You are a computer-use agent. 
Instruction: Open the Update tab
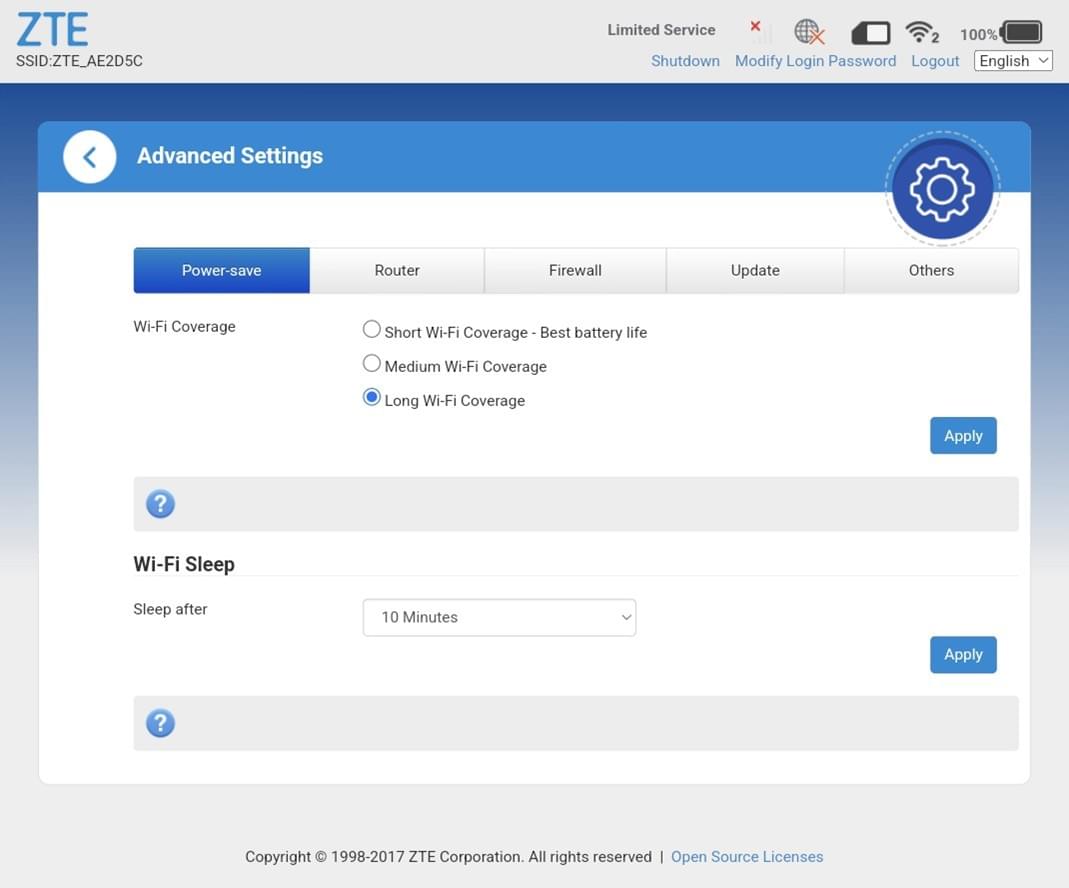point(755,271)
